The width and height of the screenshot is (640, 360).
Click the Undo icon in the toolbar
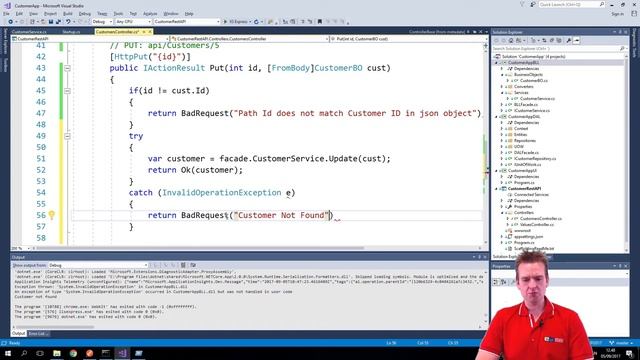click(68, 22)
